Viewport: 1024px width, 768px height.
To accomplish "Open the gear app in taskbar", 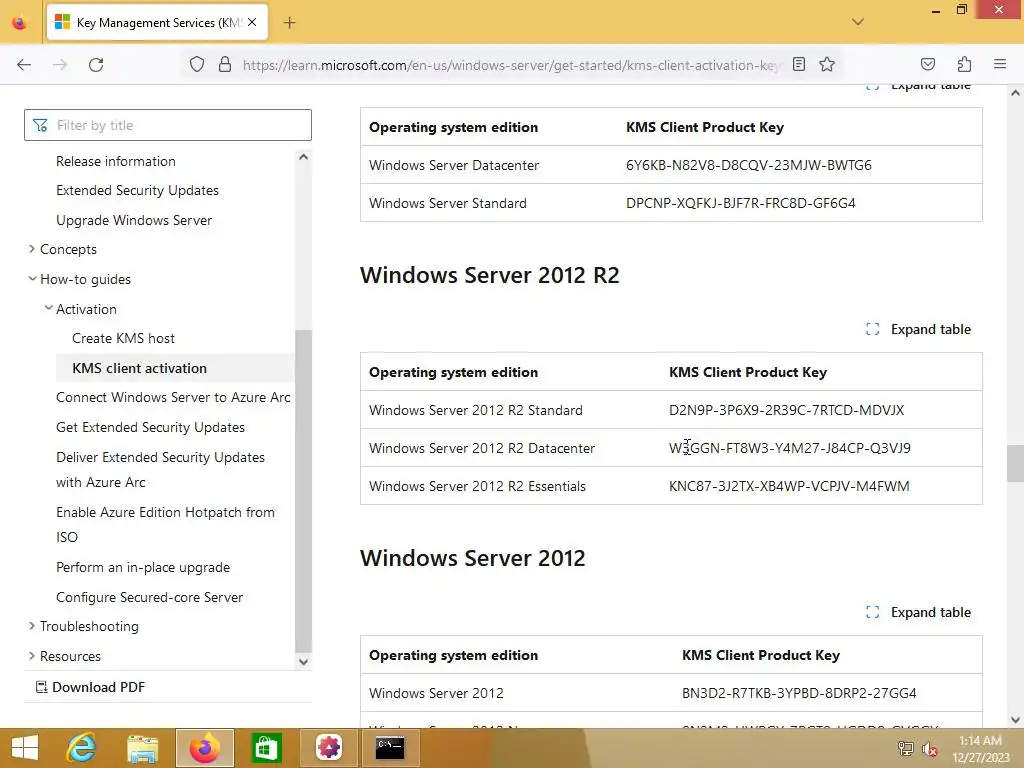I will pos(328,748).
